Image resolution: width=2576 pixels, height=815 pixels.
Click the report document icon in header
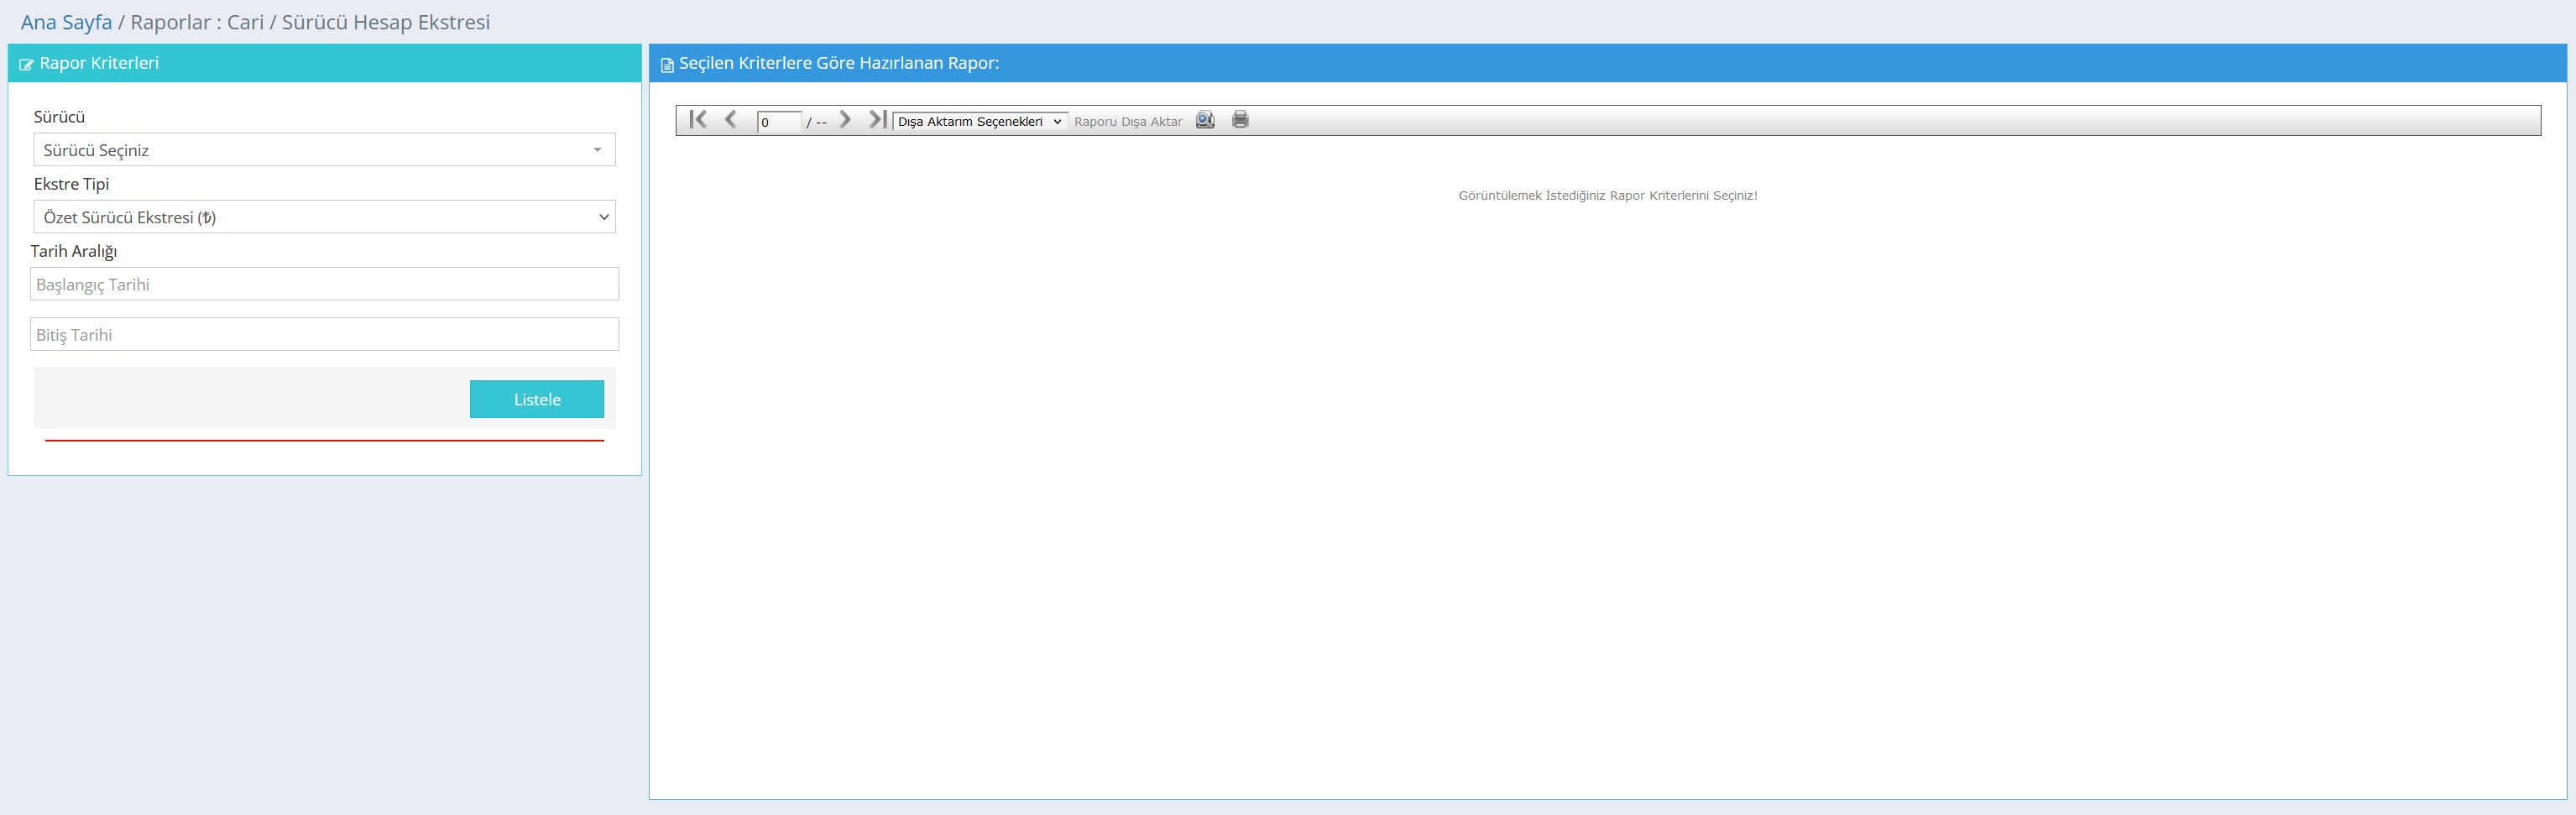(667, 65)
